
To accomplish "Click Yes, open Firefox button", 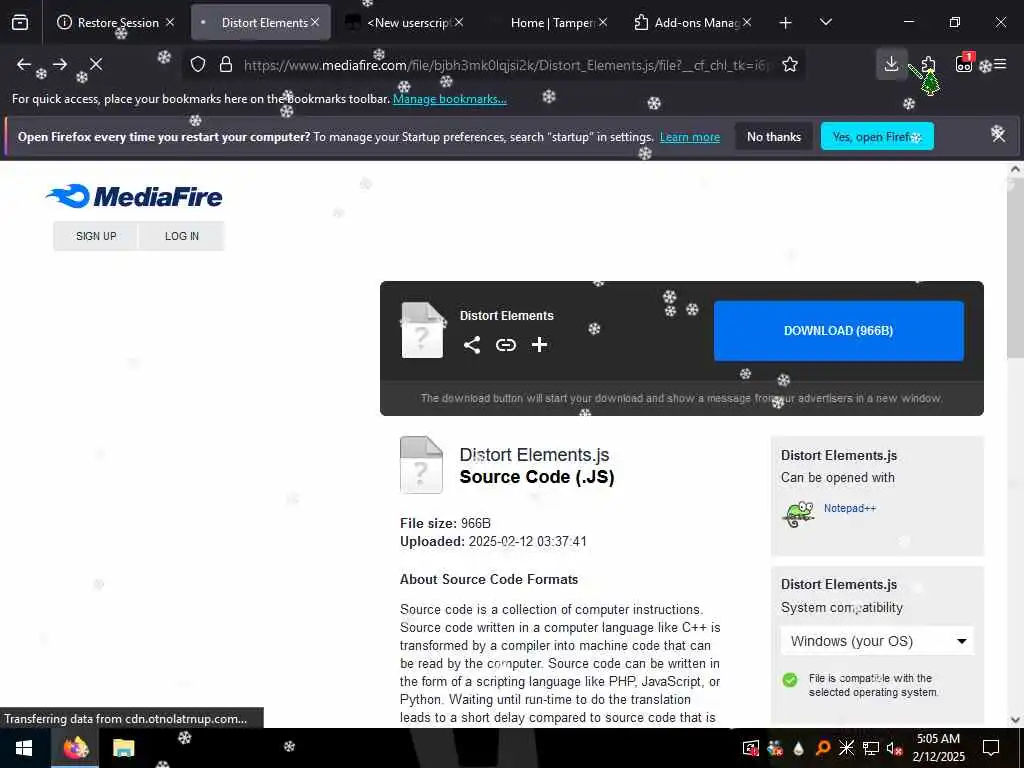I will tap(877, 136).
